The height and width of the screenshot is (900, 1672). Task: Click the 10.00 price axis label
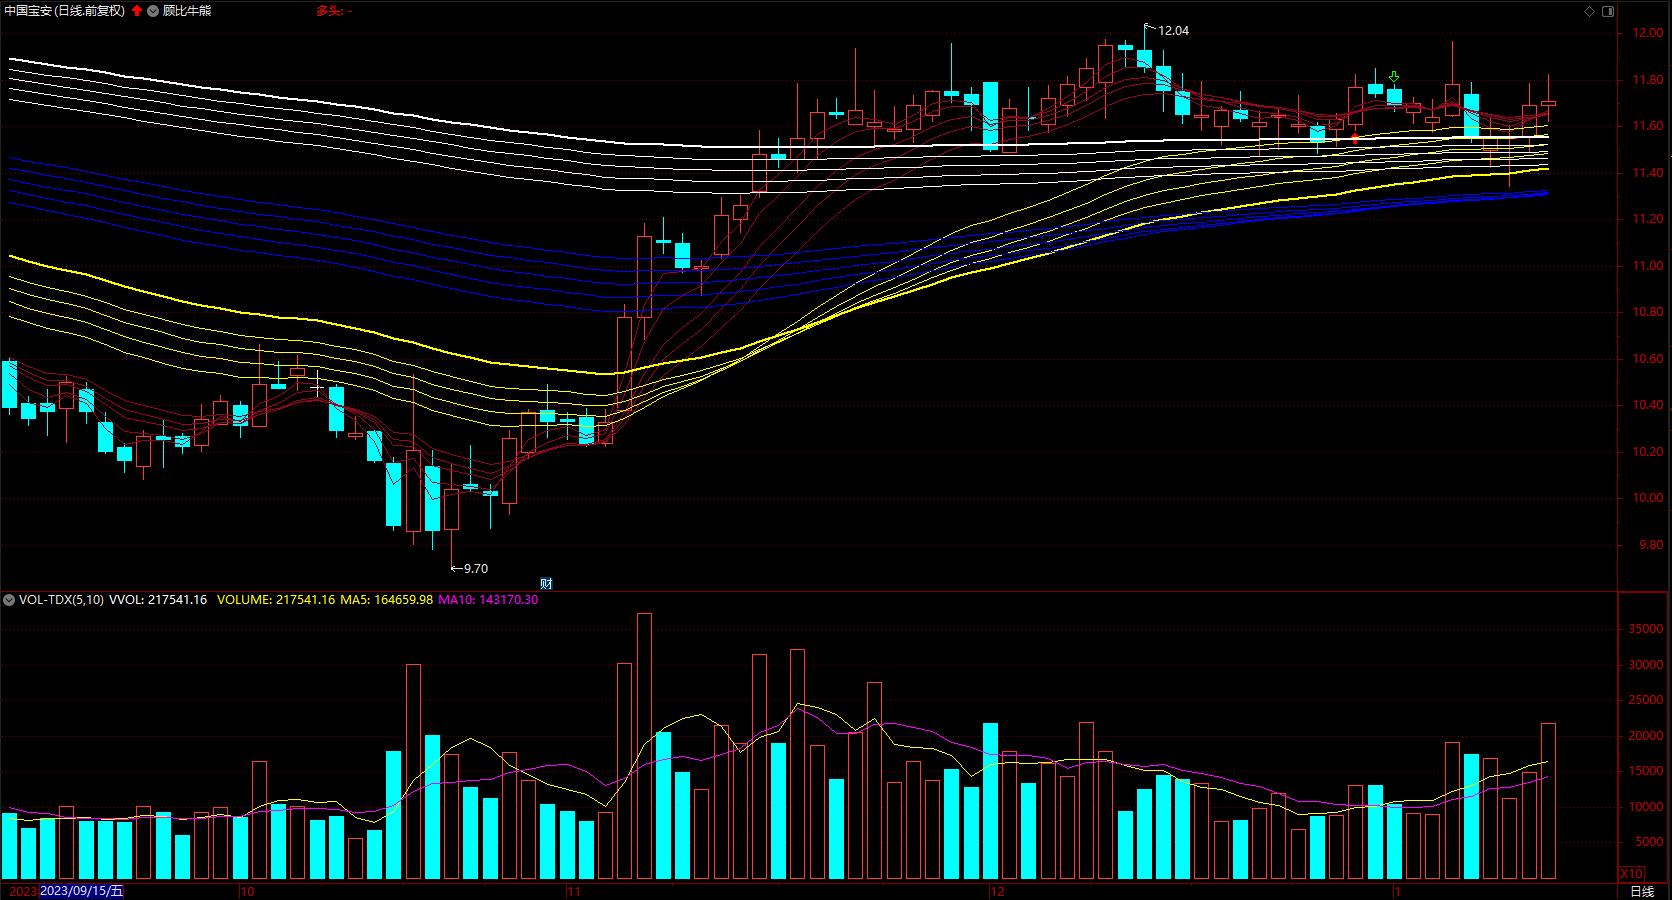pyautogui.click(x=1648, y=498)
